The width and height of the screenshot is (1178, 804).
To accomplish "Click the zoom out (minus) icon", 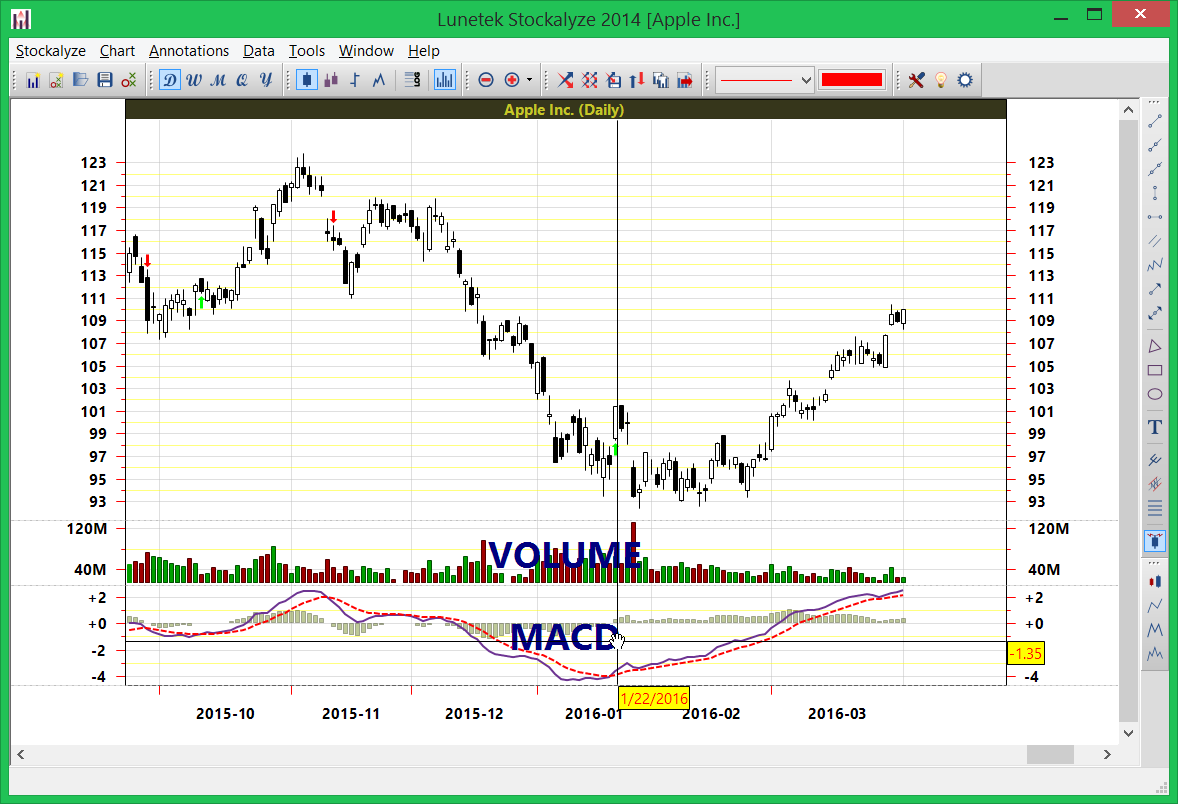I will pos(486,79).
